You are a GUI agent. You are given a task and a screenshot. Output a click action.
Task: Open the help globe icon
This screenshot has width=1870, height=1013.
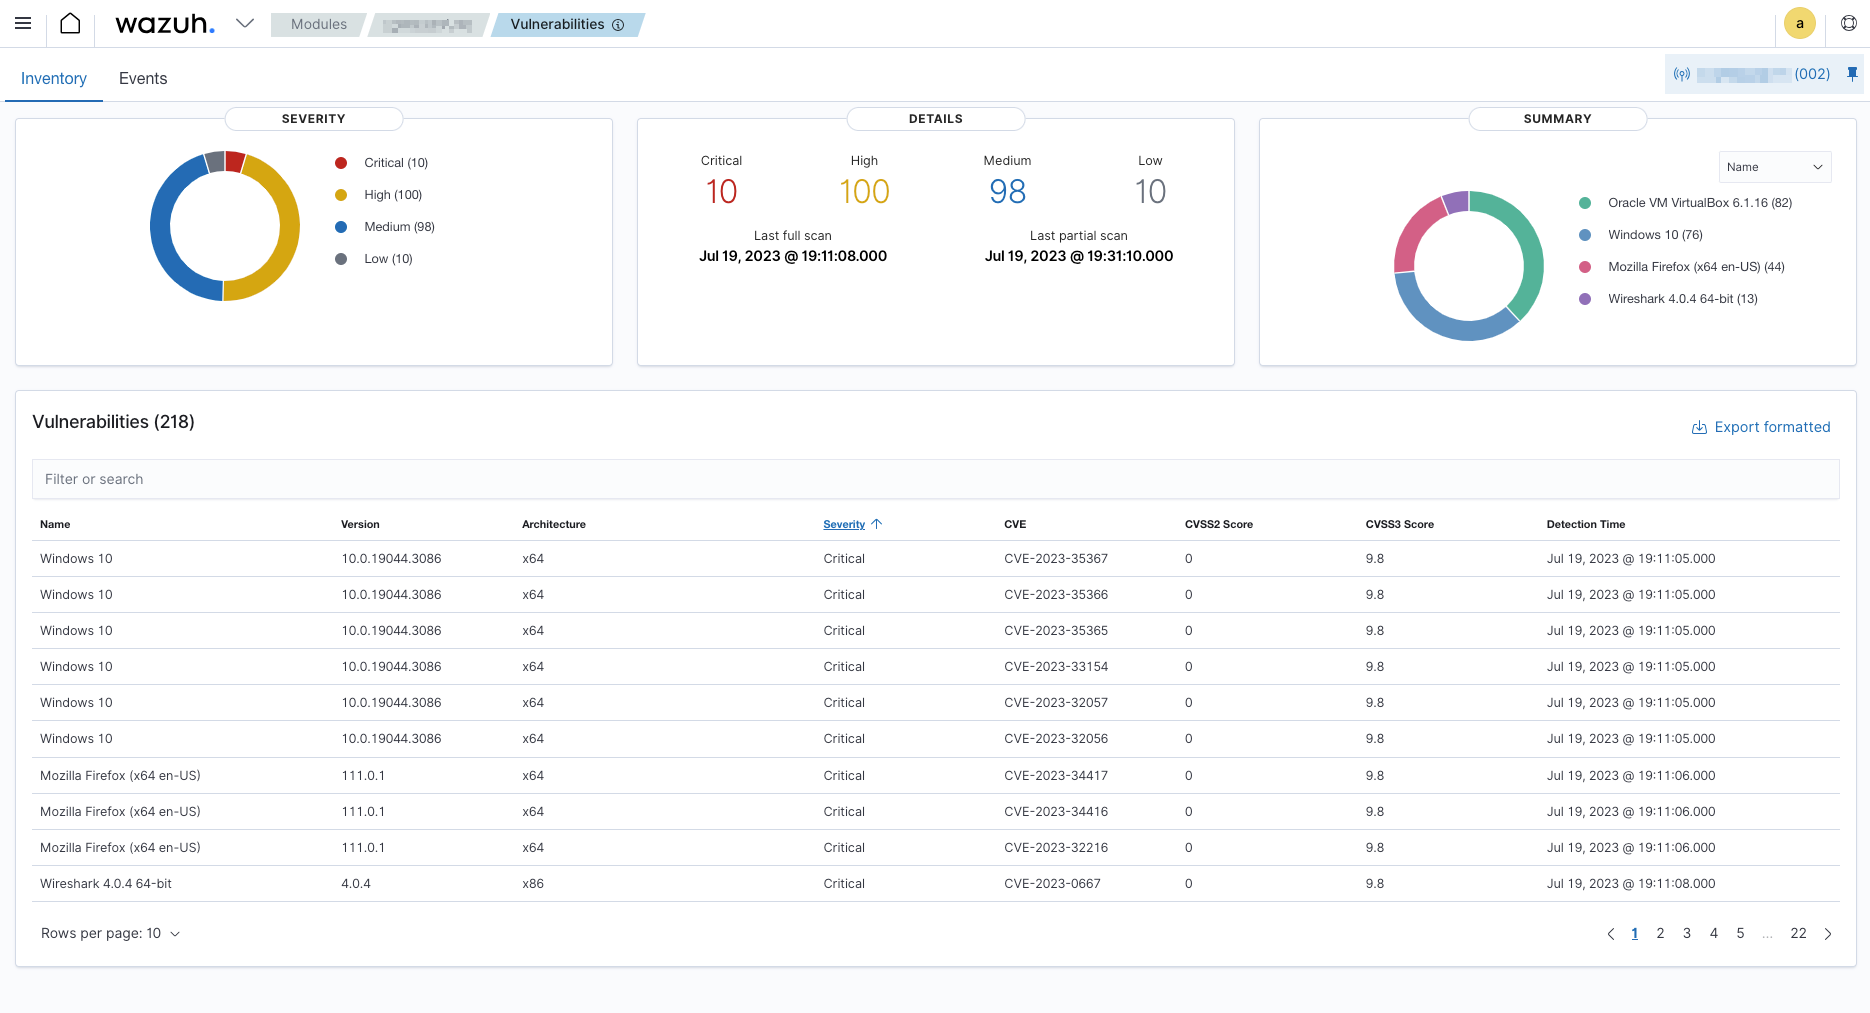click(x=1848, y=24)
